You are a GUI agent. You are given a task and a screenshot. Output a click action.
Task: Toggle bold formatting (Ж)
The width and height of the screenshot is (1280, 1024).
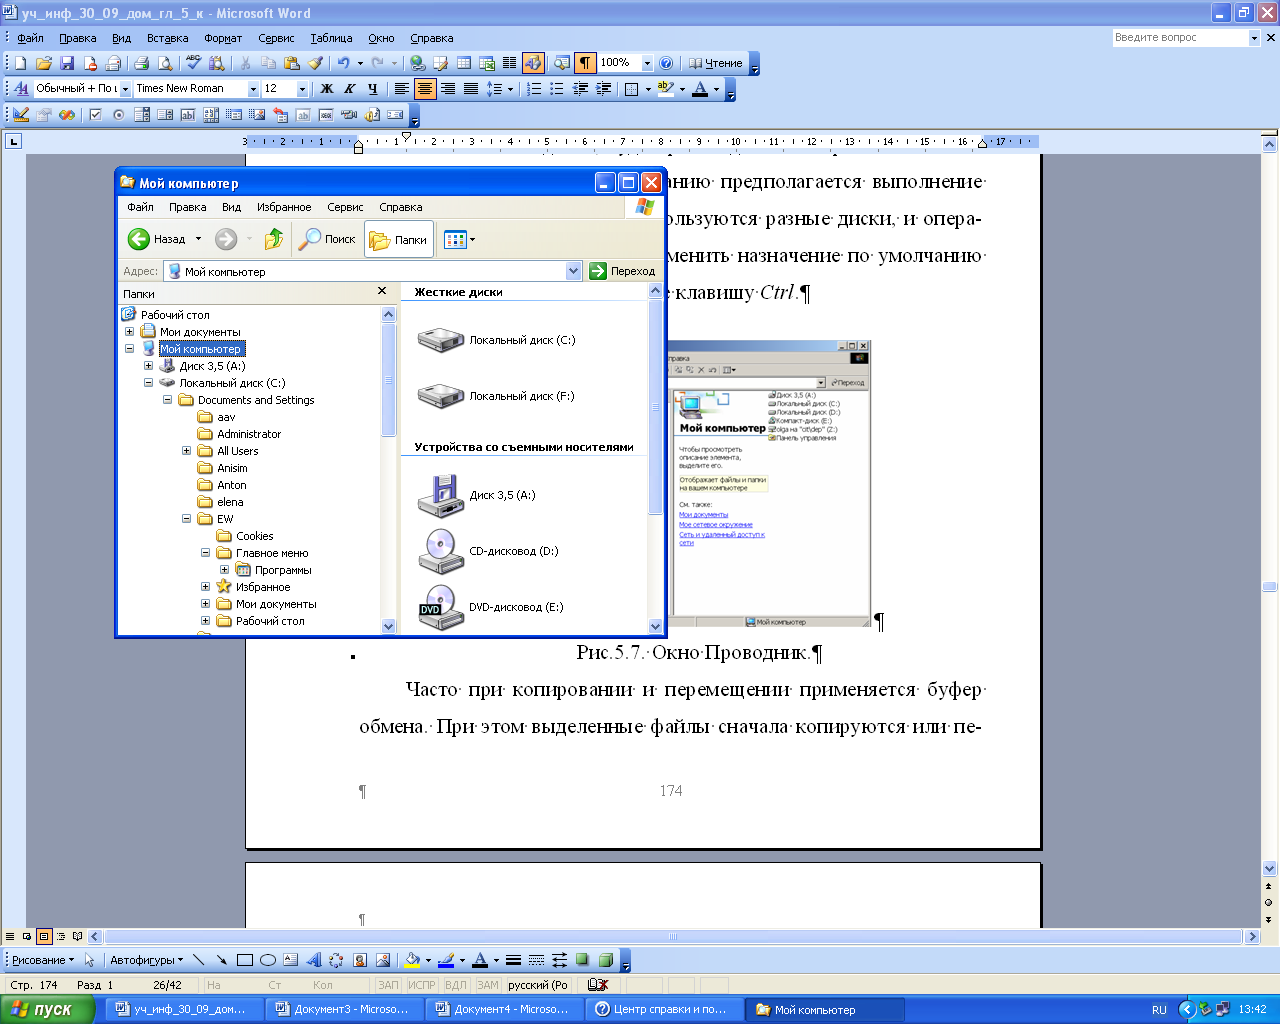click(x=326, y=89)
